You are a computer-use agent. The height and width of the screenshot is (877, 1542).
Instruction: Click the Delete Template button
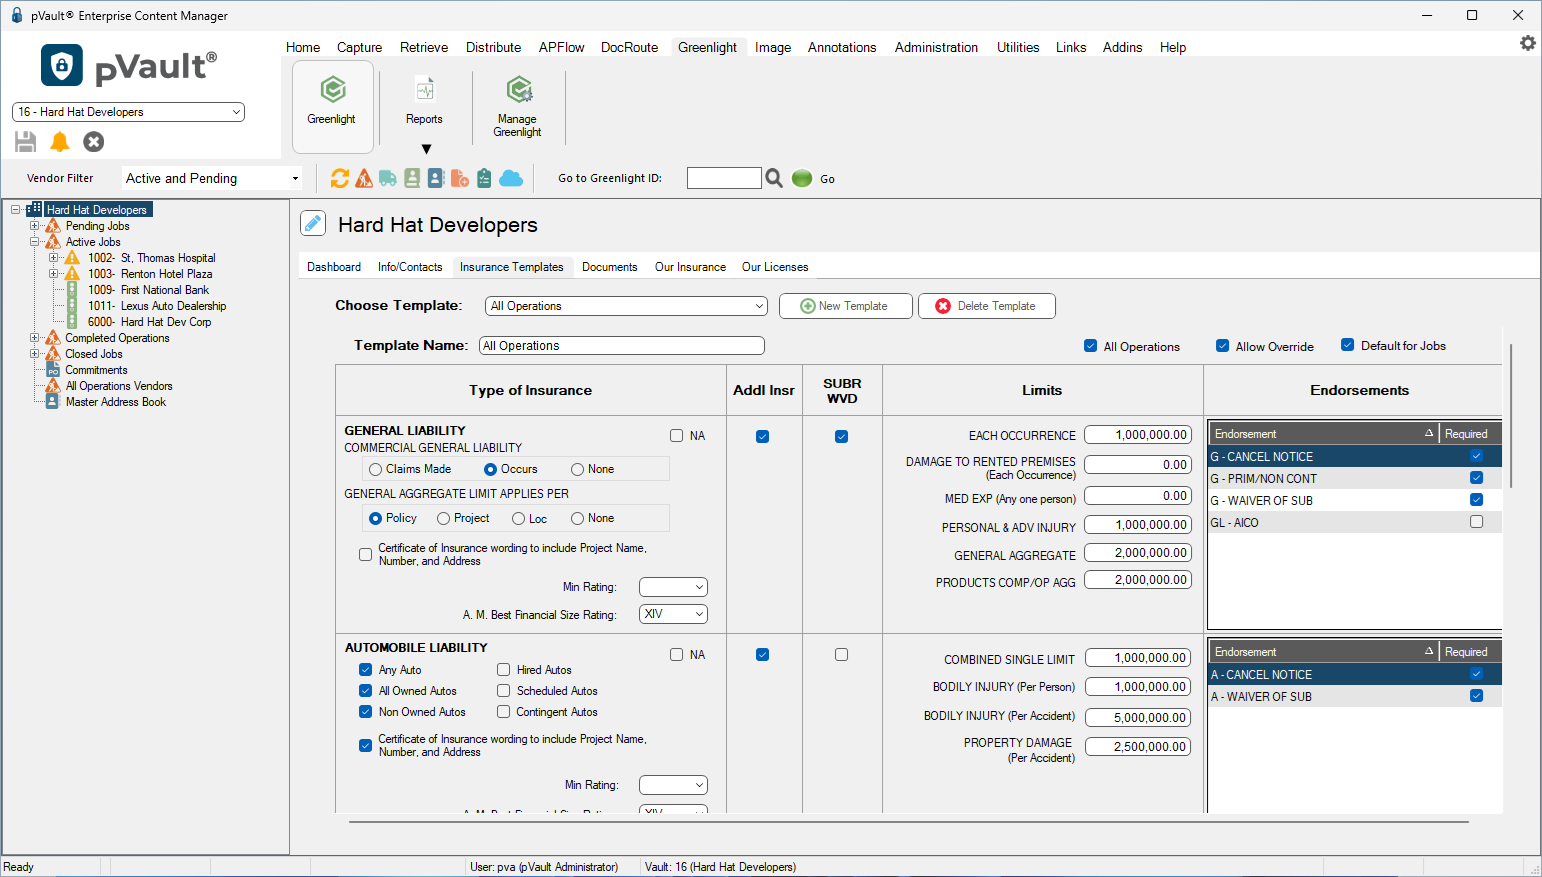(987, 306)
